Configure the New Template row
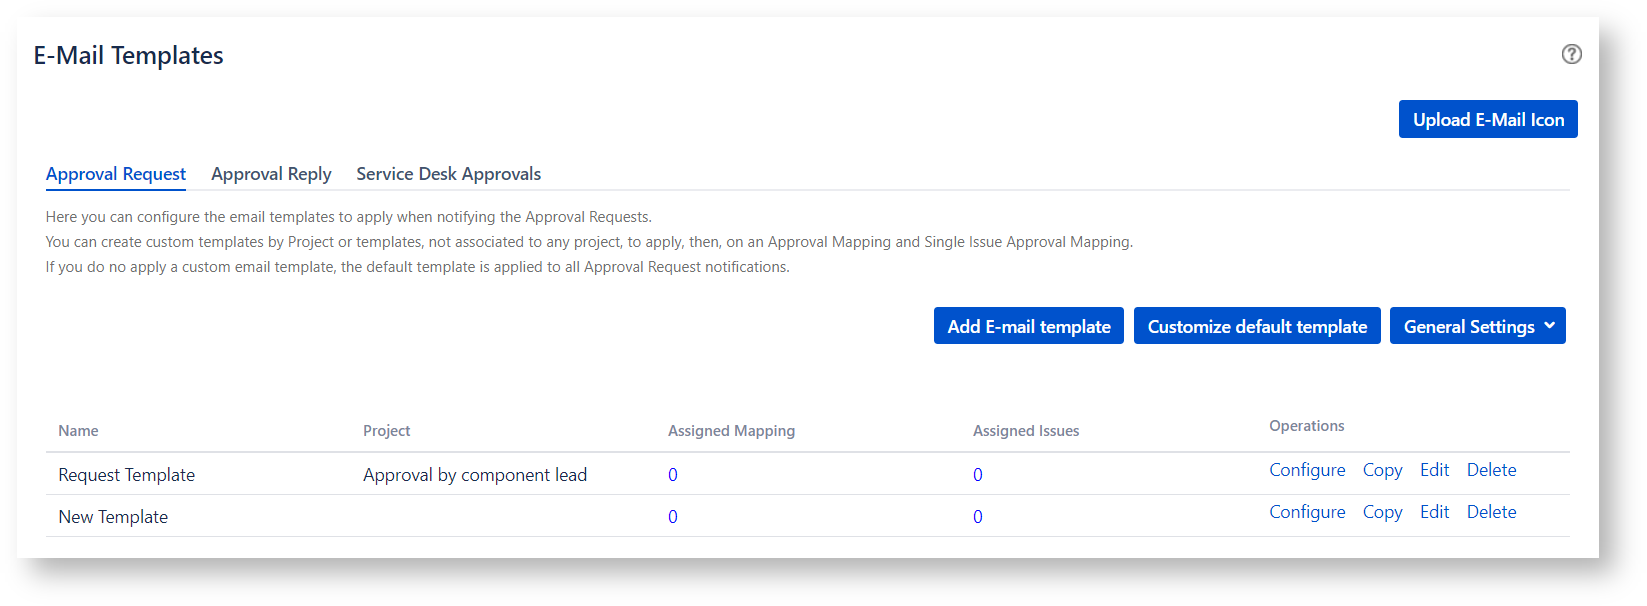Screen dimensions: 1647x606 1306,512
